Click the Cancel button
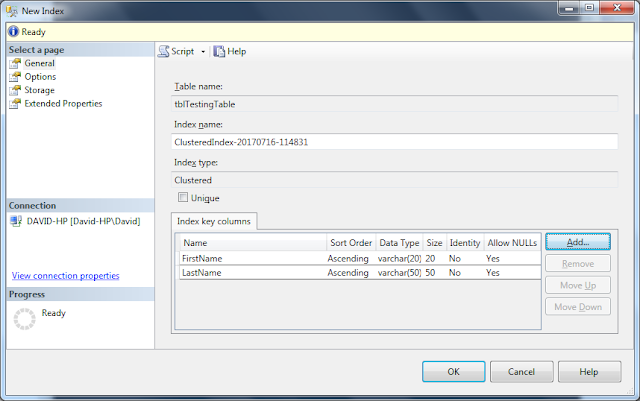The image size is (640, 401). click(x=521, y=372)
